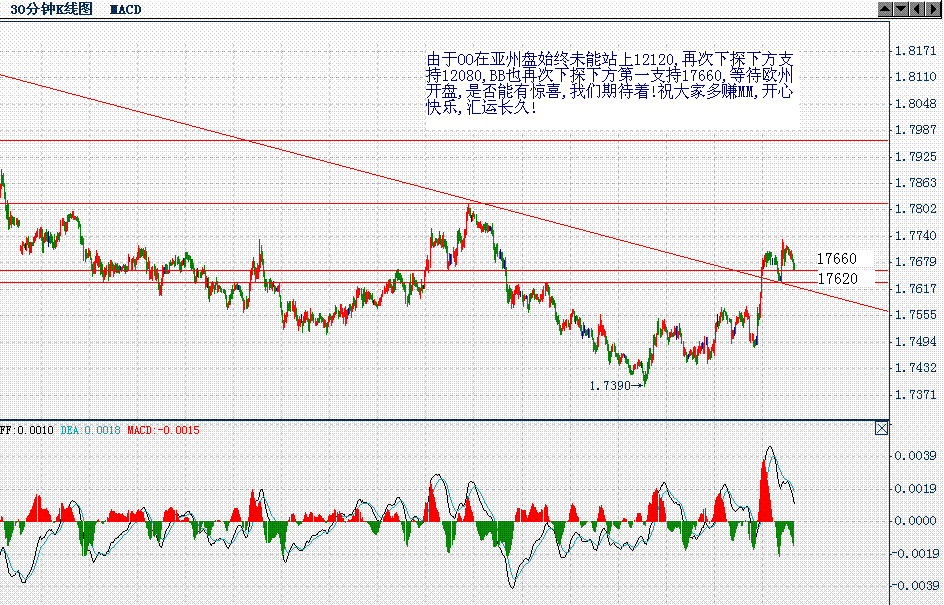The width and height of the screenshot is (944, 605).
Task: Click the 1.7371 price axis label
Action: click(915, 394)
